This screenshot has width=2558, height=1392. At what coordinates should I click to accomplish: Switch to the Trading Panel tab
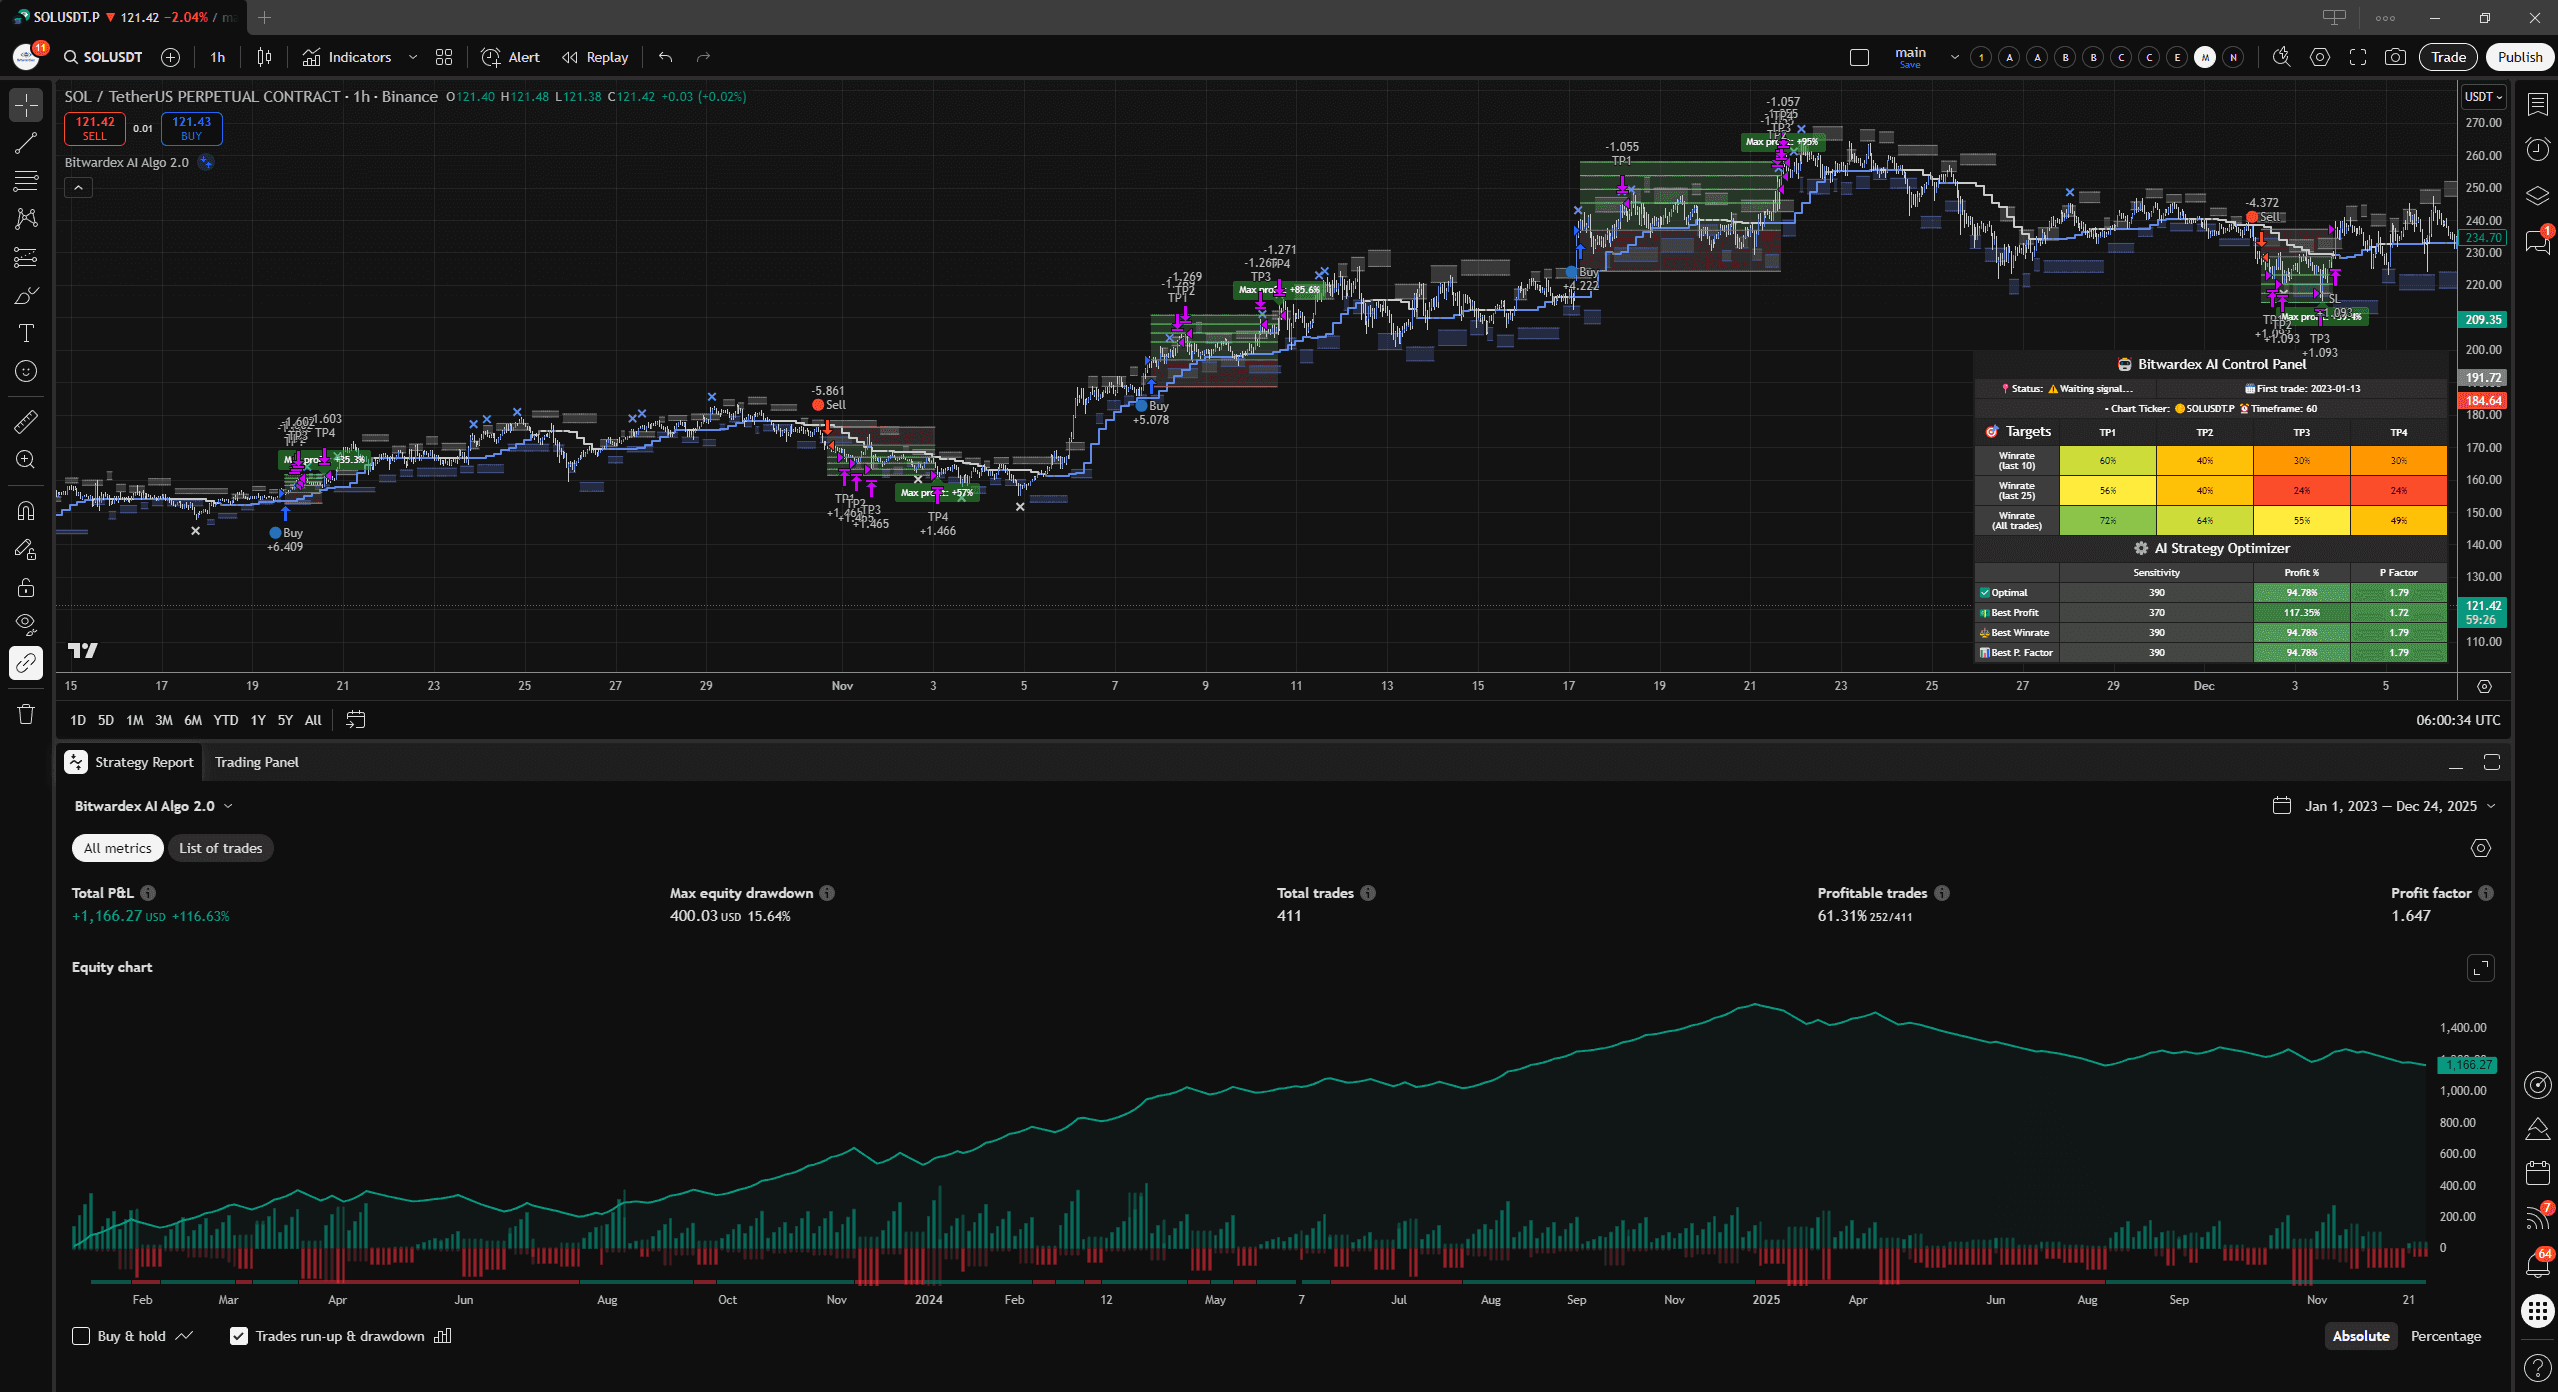tap(256, 762)
